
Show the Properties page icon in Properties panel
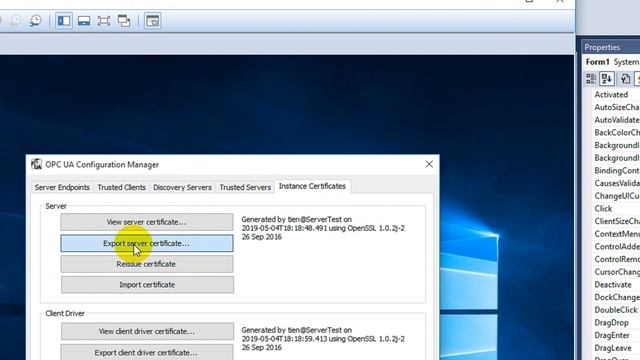(x=625, y=78)
